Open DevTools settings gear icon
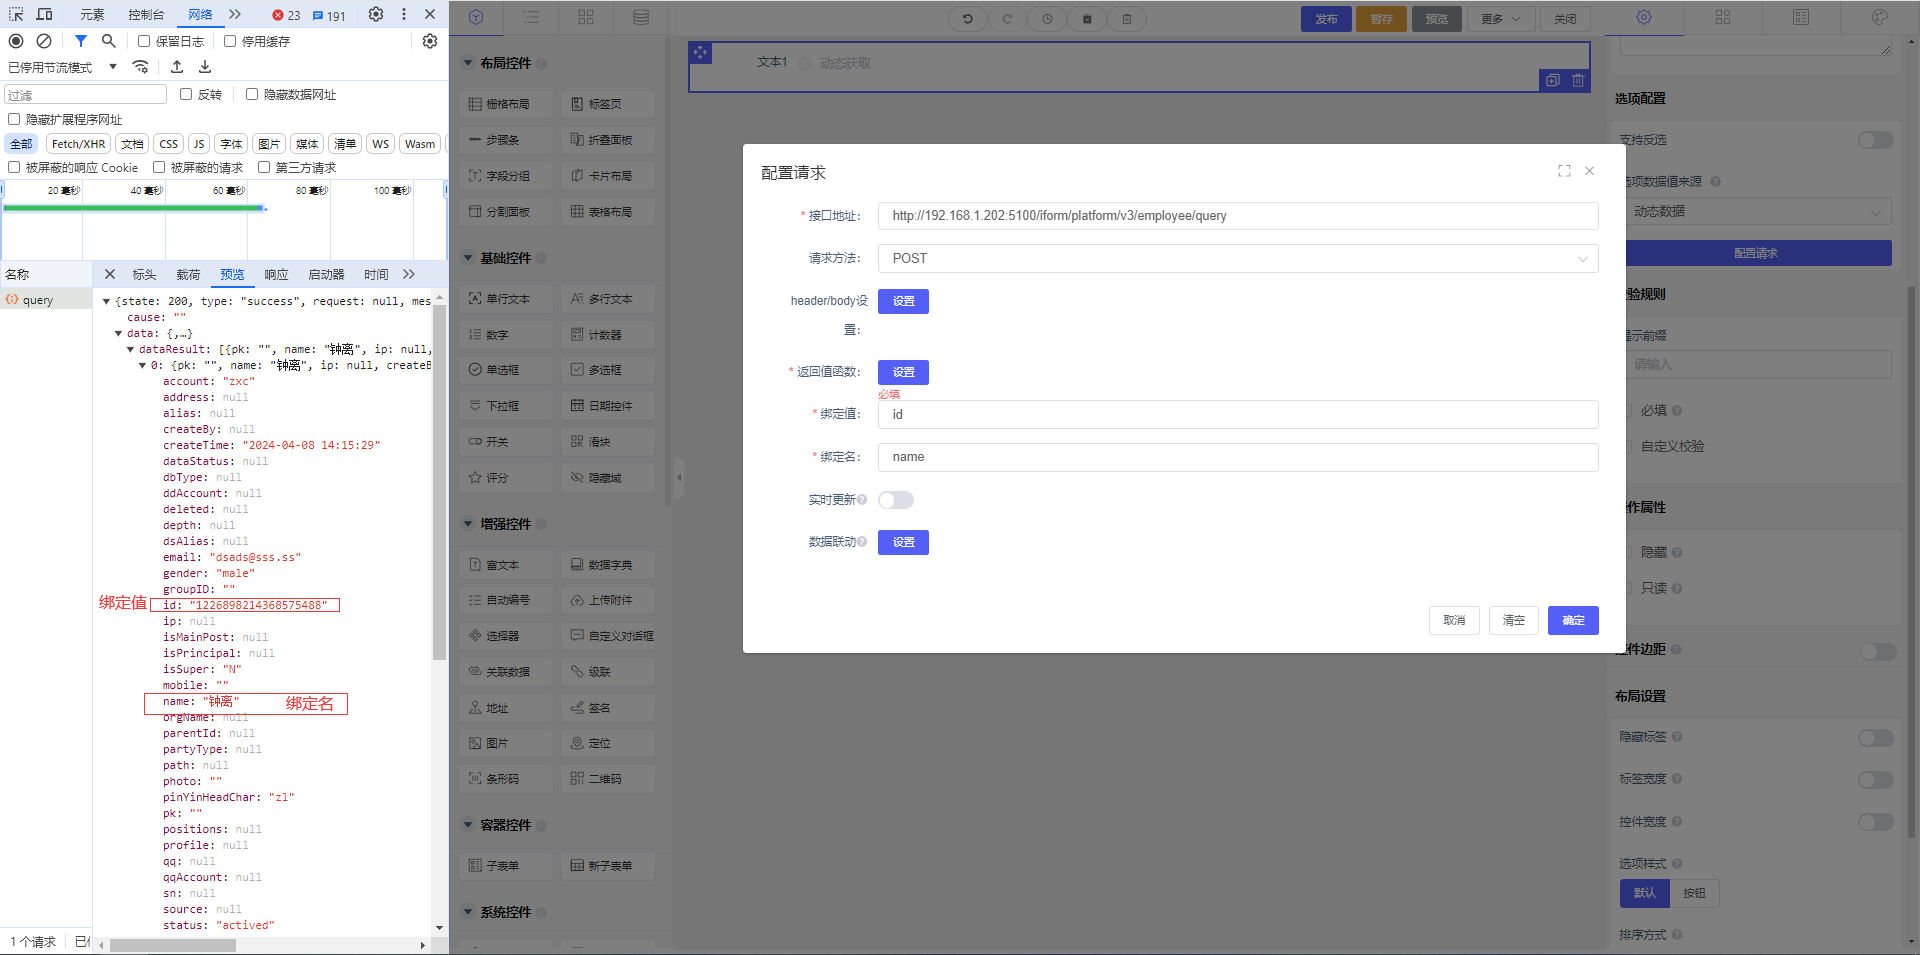 coord(376,14)
